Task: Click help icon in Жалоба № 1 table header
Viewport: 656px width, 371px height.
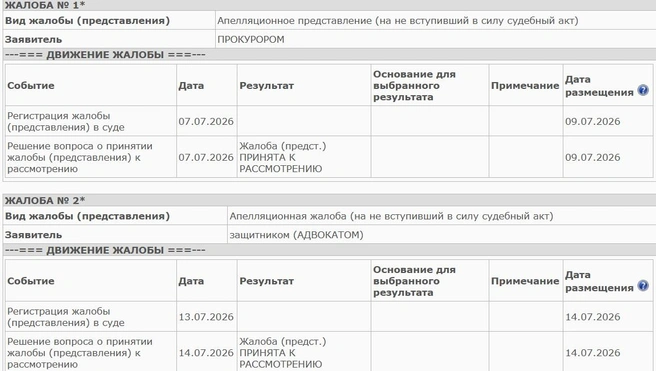Action: point(643,90)
